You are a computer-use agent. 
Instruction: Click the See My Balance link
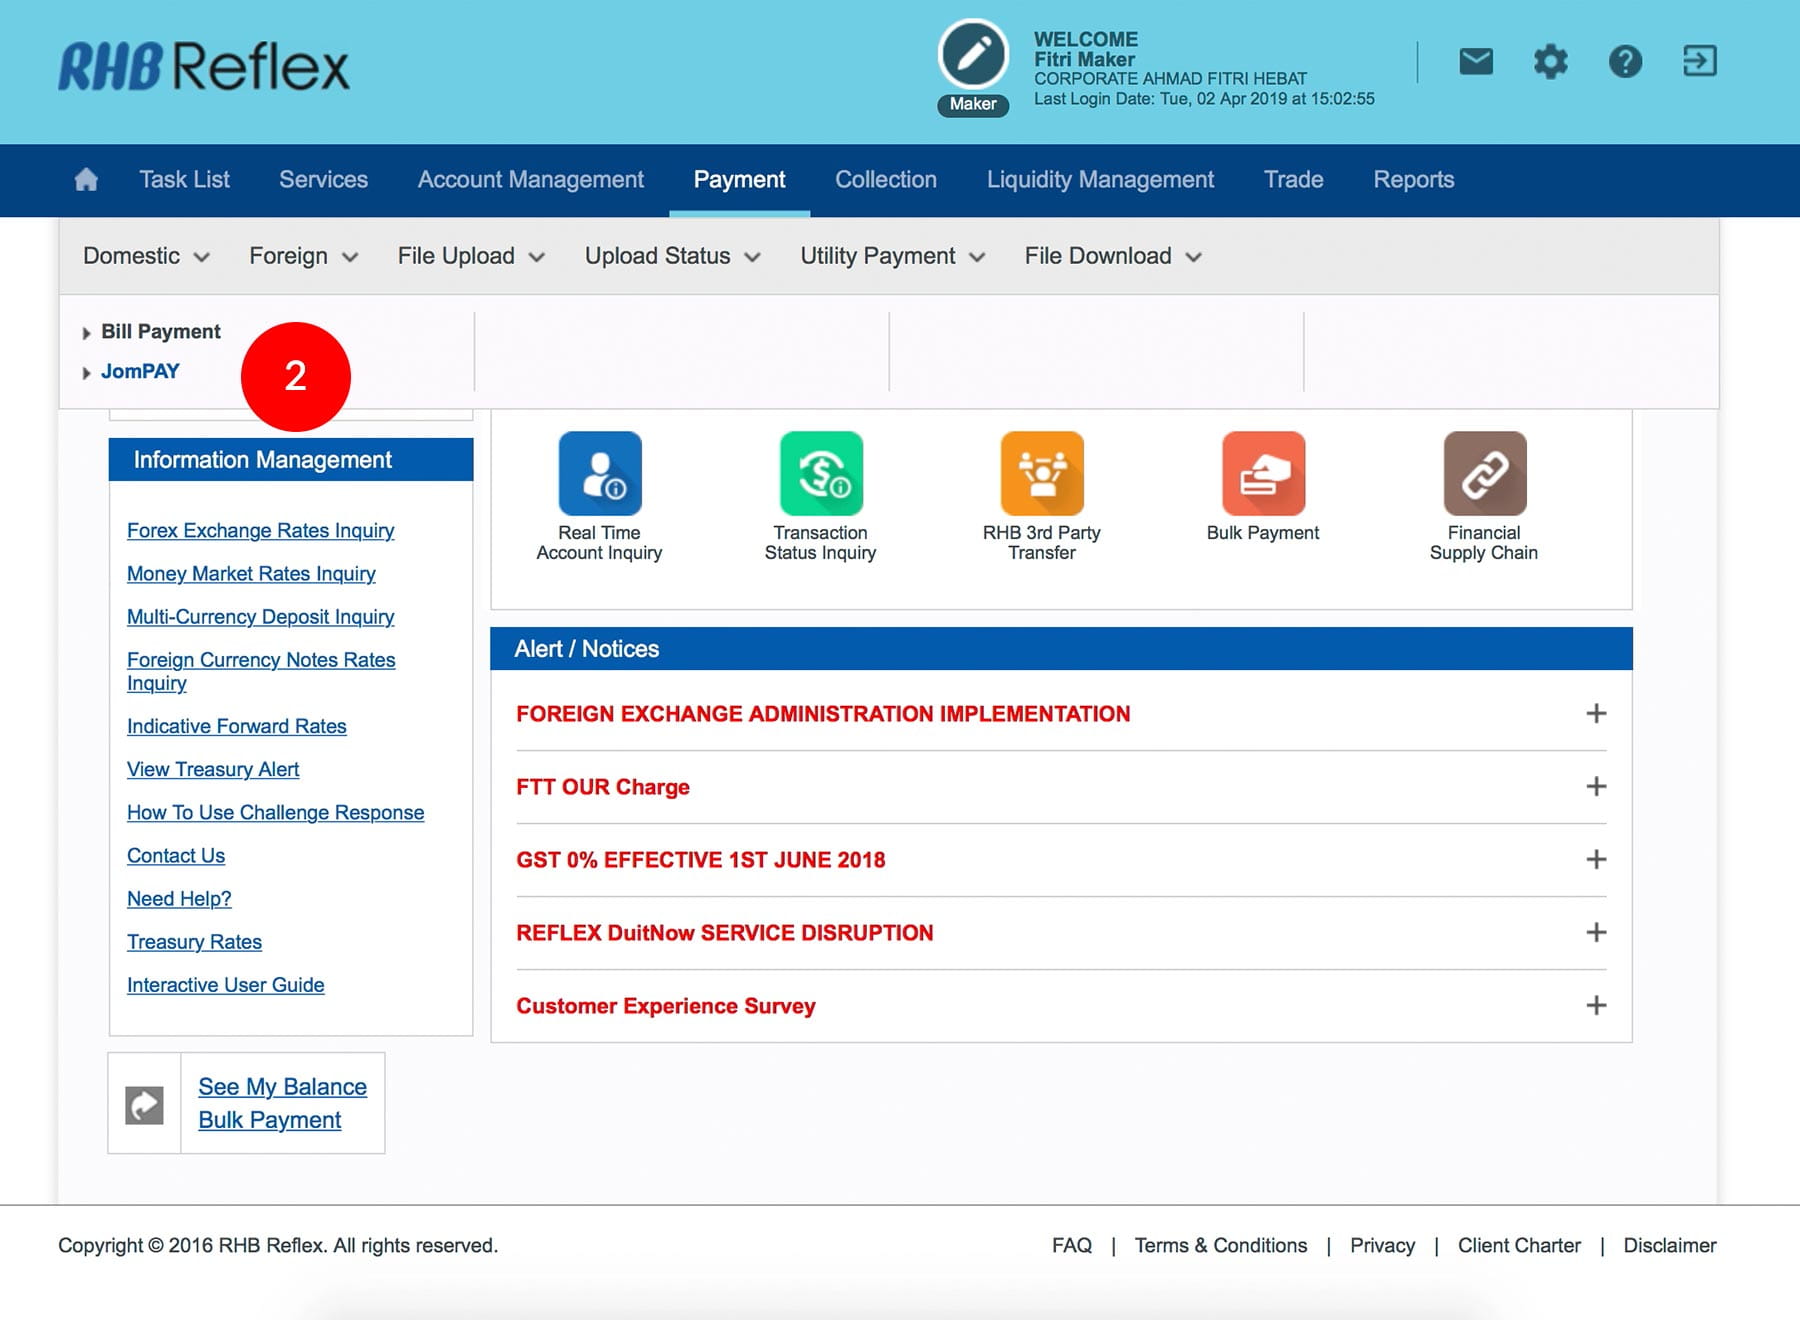click(x=282, y=1087)
